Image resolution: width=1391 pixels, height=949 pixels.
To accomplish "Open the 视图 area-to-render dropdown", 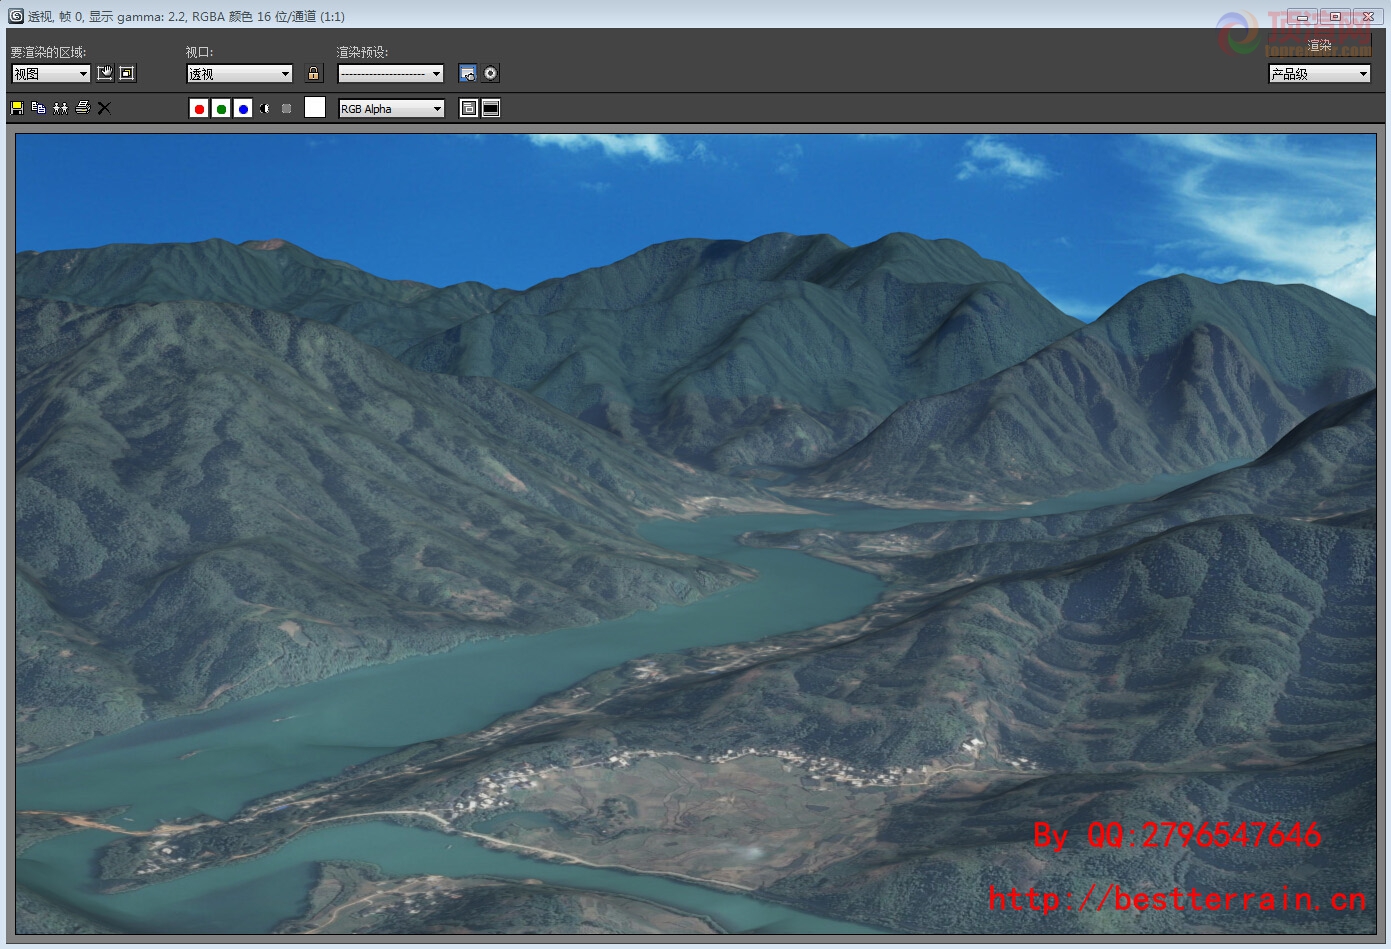I will point(51,73).
